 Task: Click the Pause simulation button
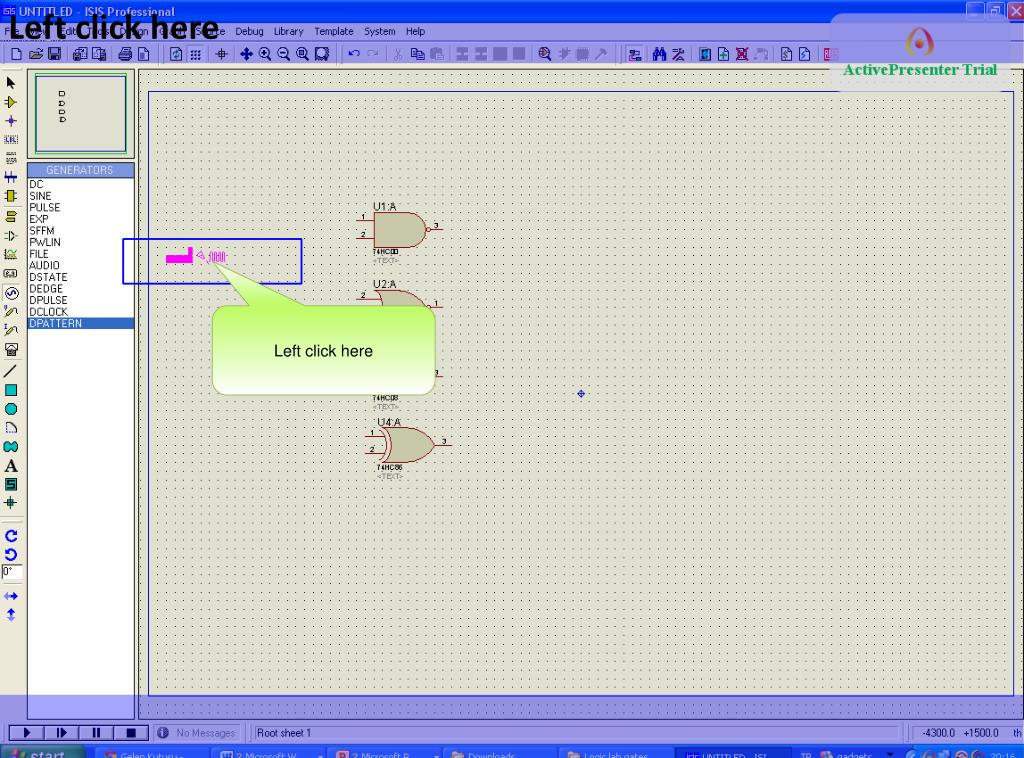96,733
